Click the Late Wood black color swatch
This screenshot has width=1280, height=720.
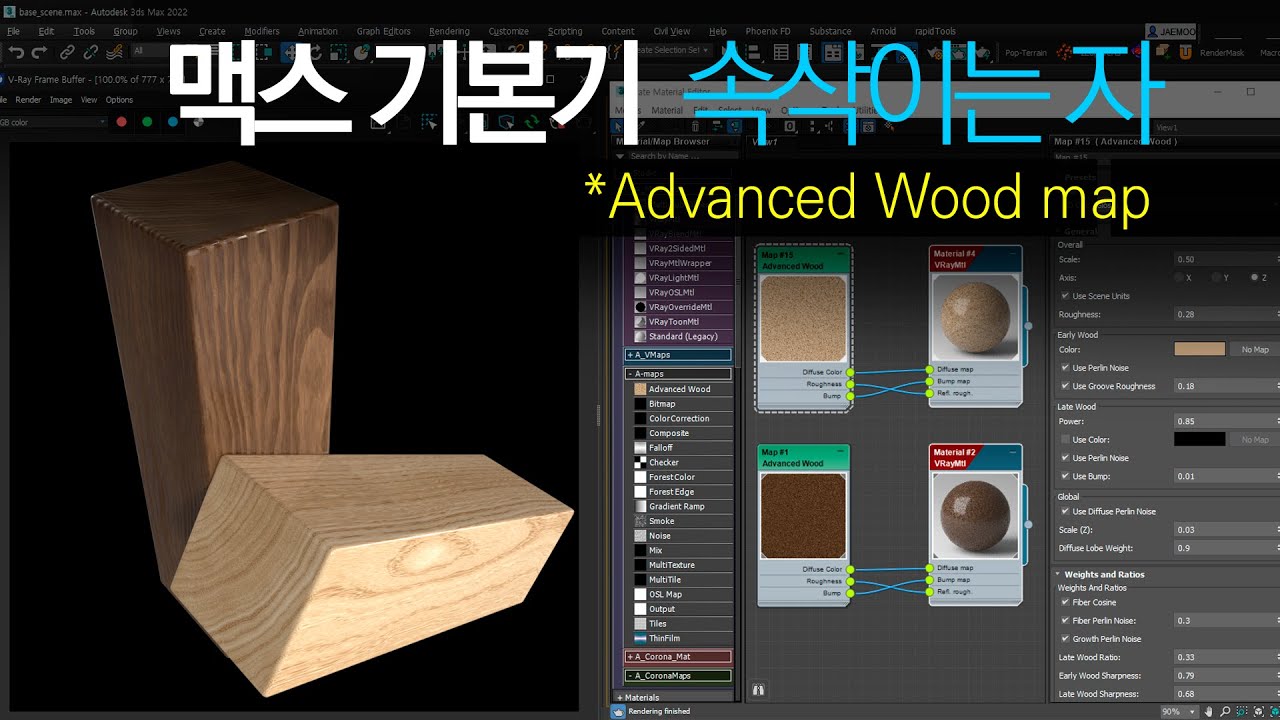coord(1199,440)
